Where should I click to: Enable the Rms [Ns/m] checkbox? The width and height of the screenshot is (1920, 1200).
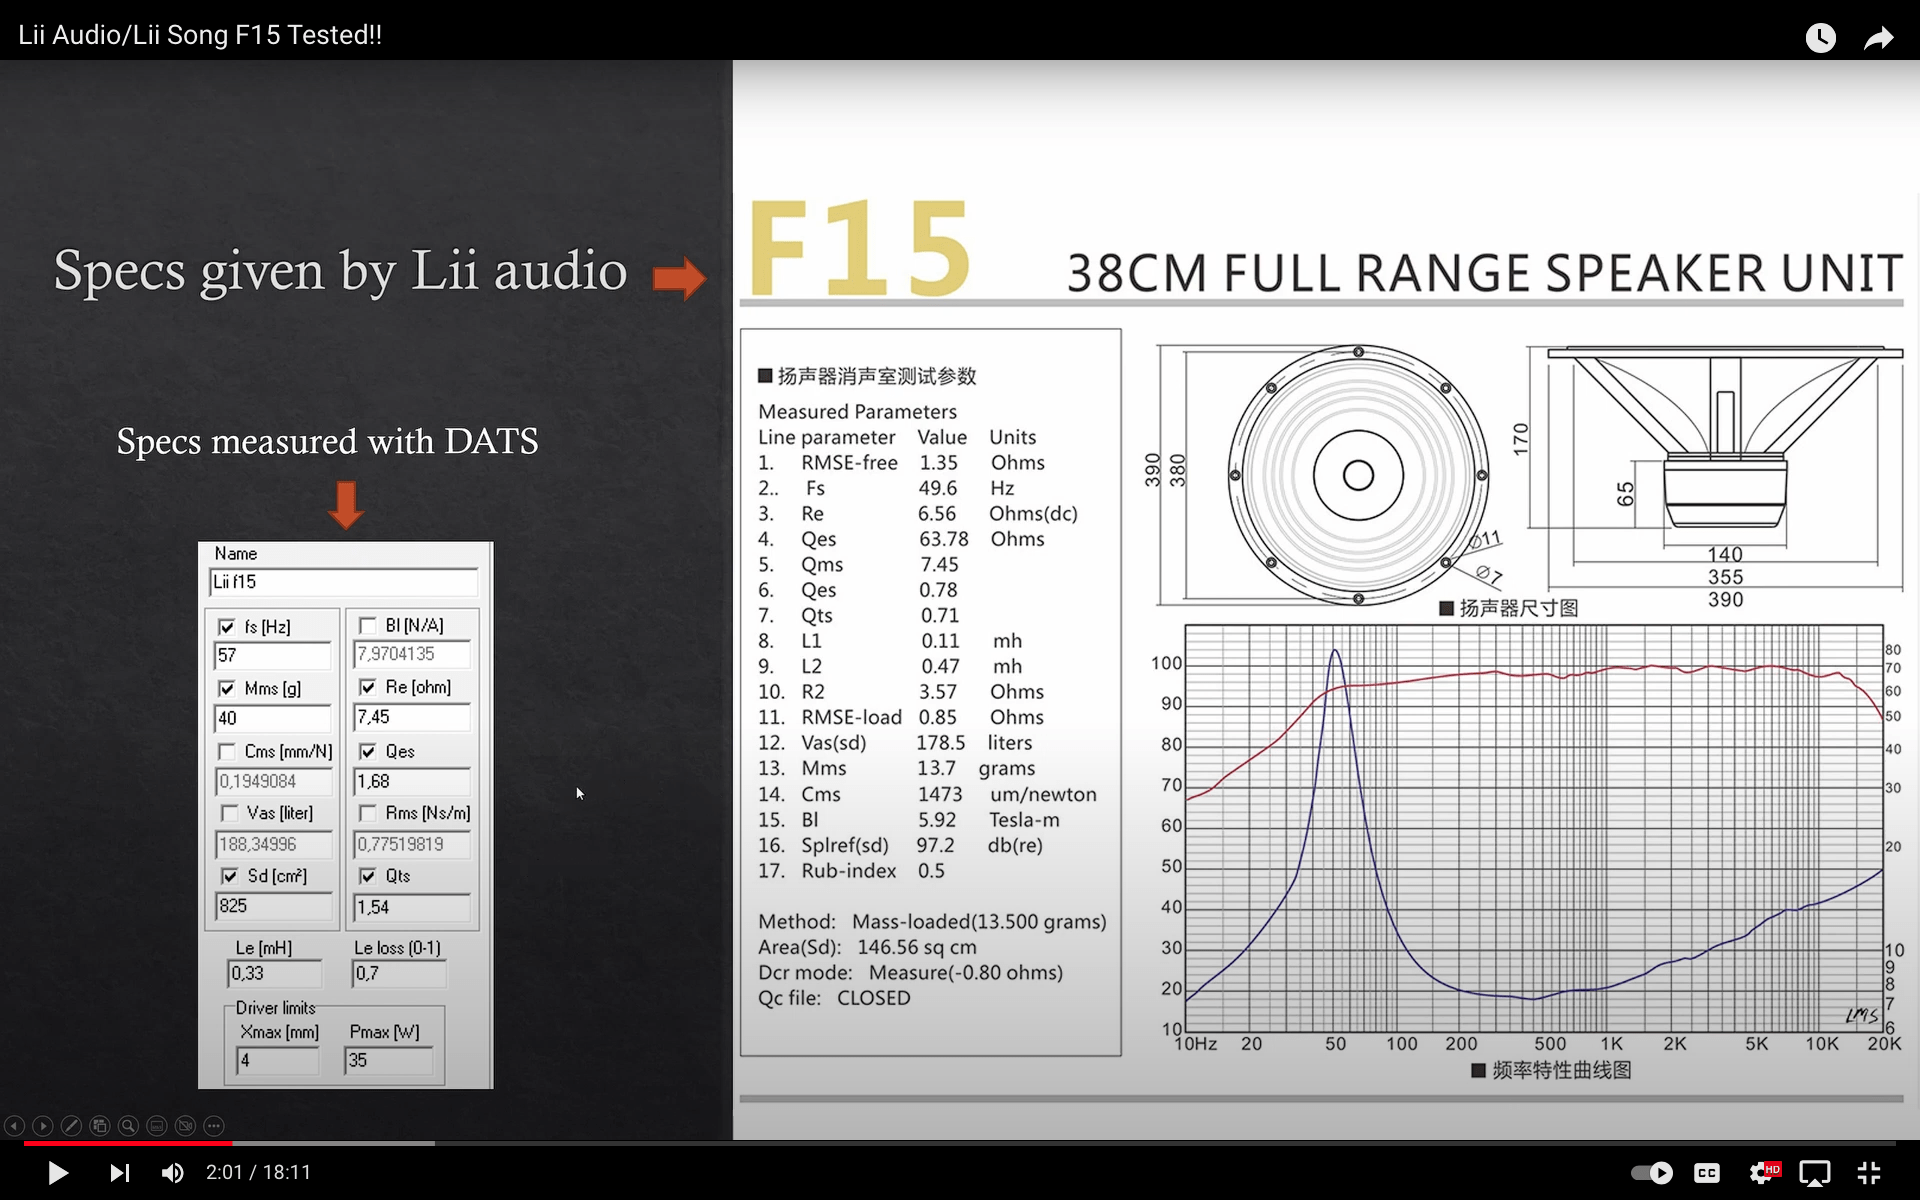pyautogui.click(x=368, y=813)
